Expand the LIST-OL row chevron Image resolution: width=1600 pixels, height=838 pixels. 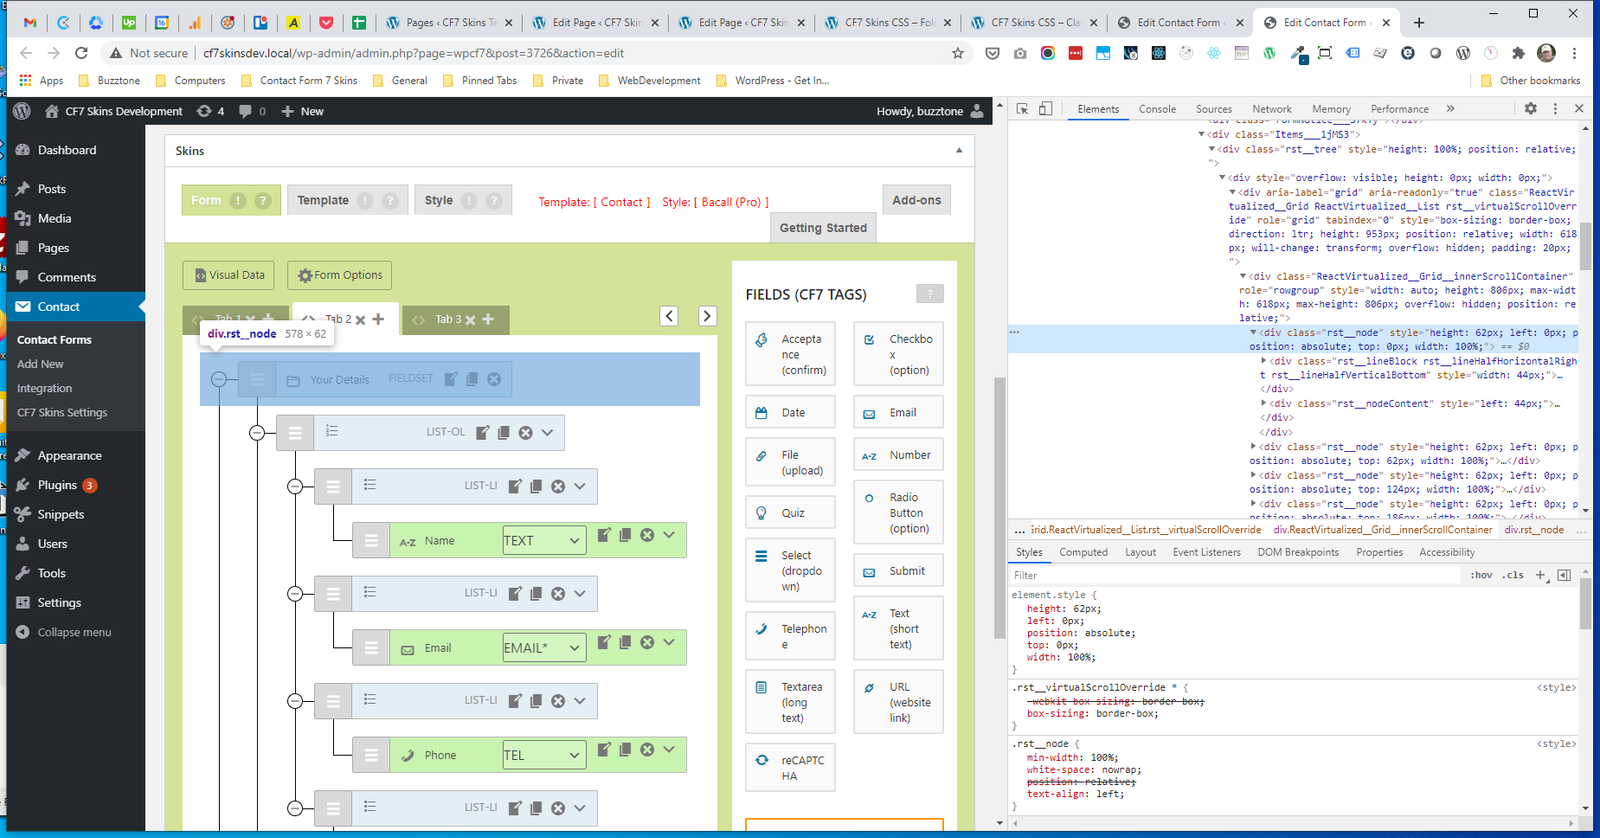coord(548,433)
